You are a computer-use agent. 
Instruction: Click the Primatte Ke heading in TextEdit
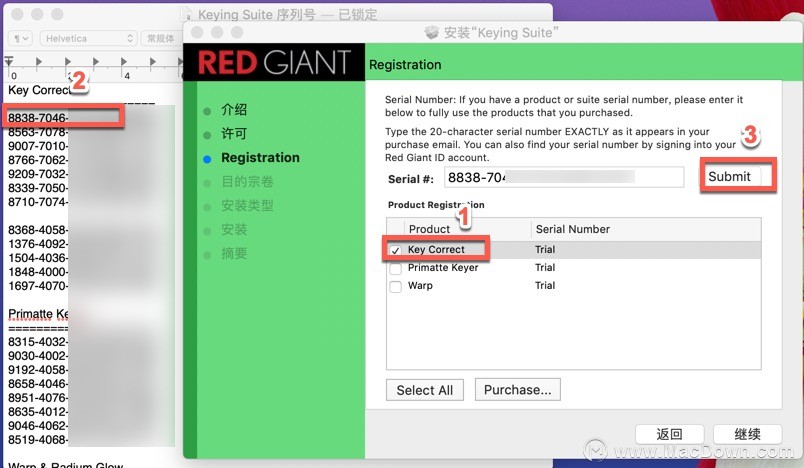point(38,314)
